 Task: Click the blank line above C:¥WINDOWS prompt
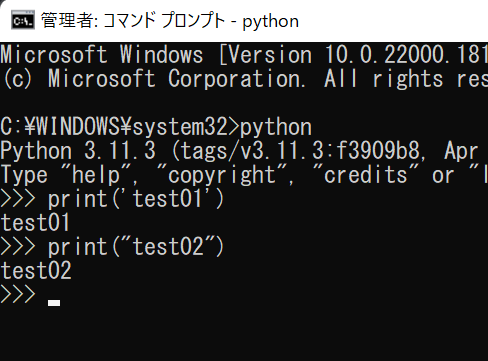tap(244, 103)
